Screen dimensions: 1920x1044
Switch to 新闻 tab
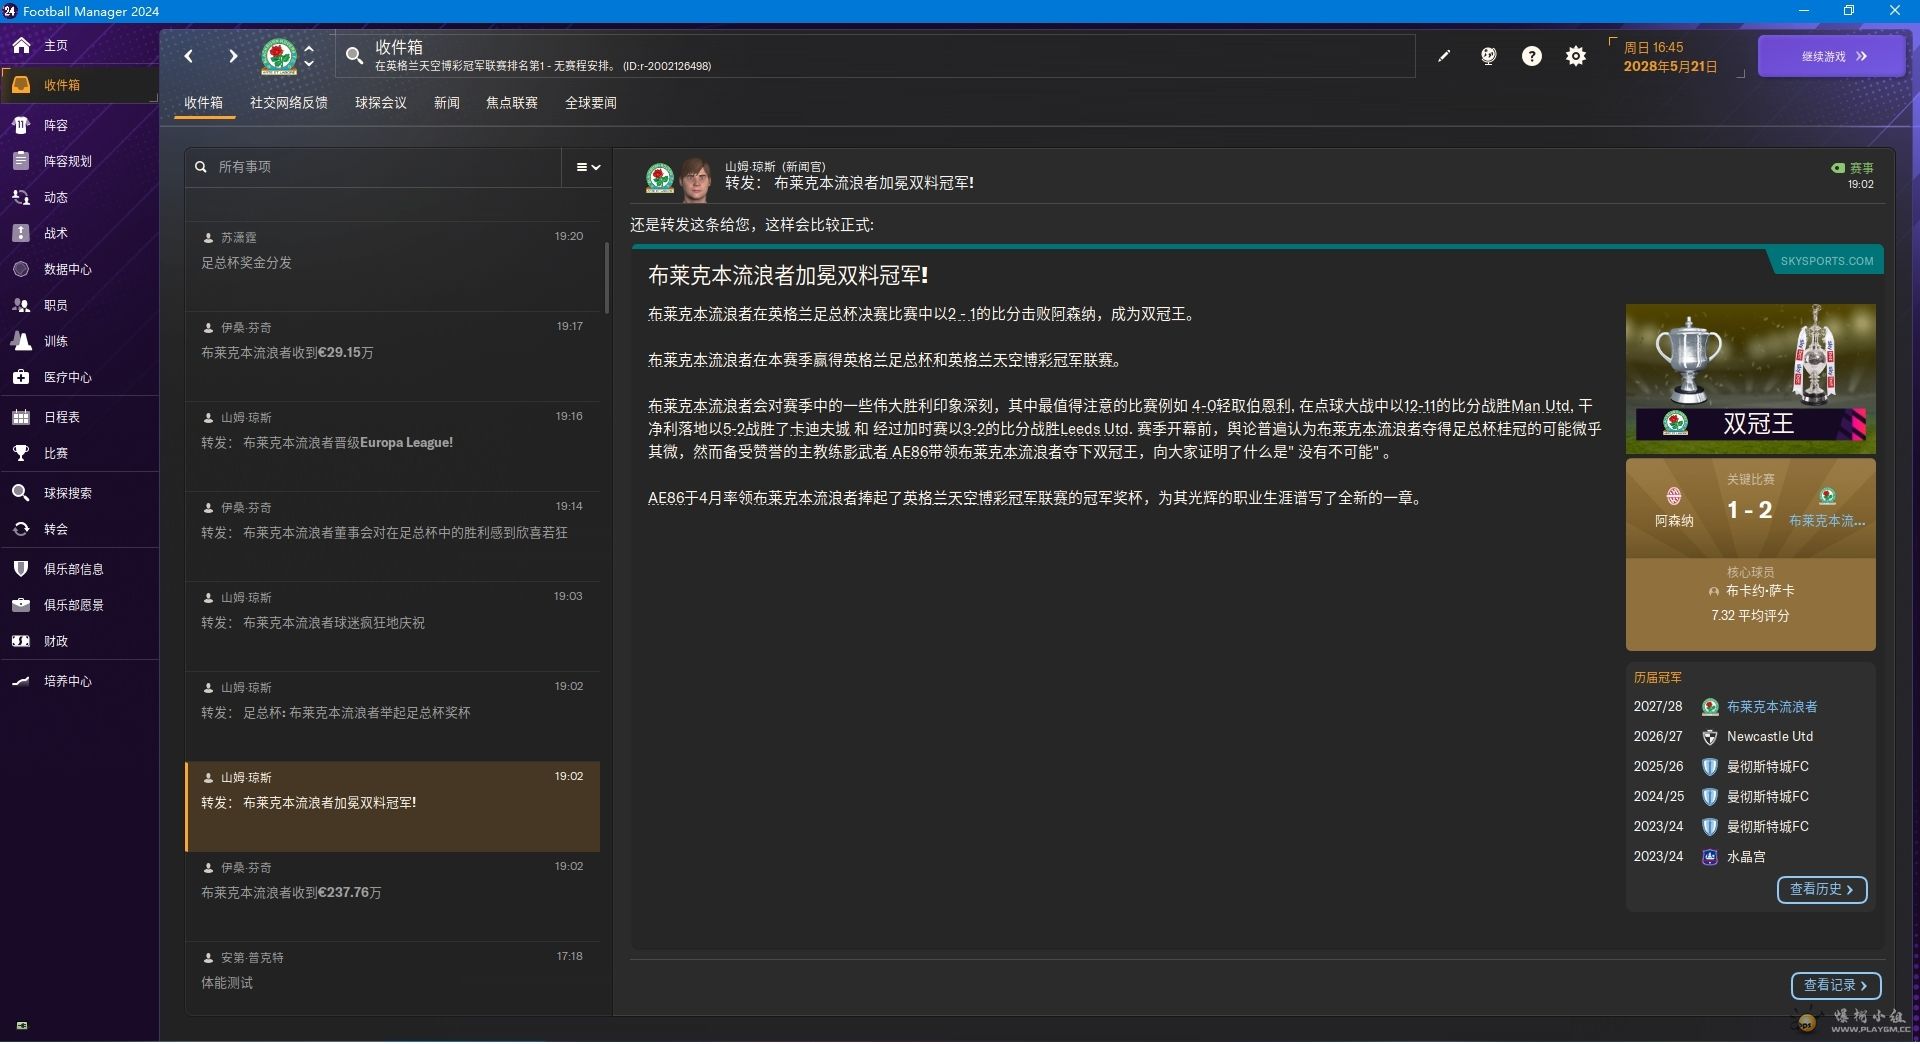pos(447,103)
